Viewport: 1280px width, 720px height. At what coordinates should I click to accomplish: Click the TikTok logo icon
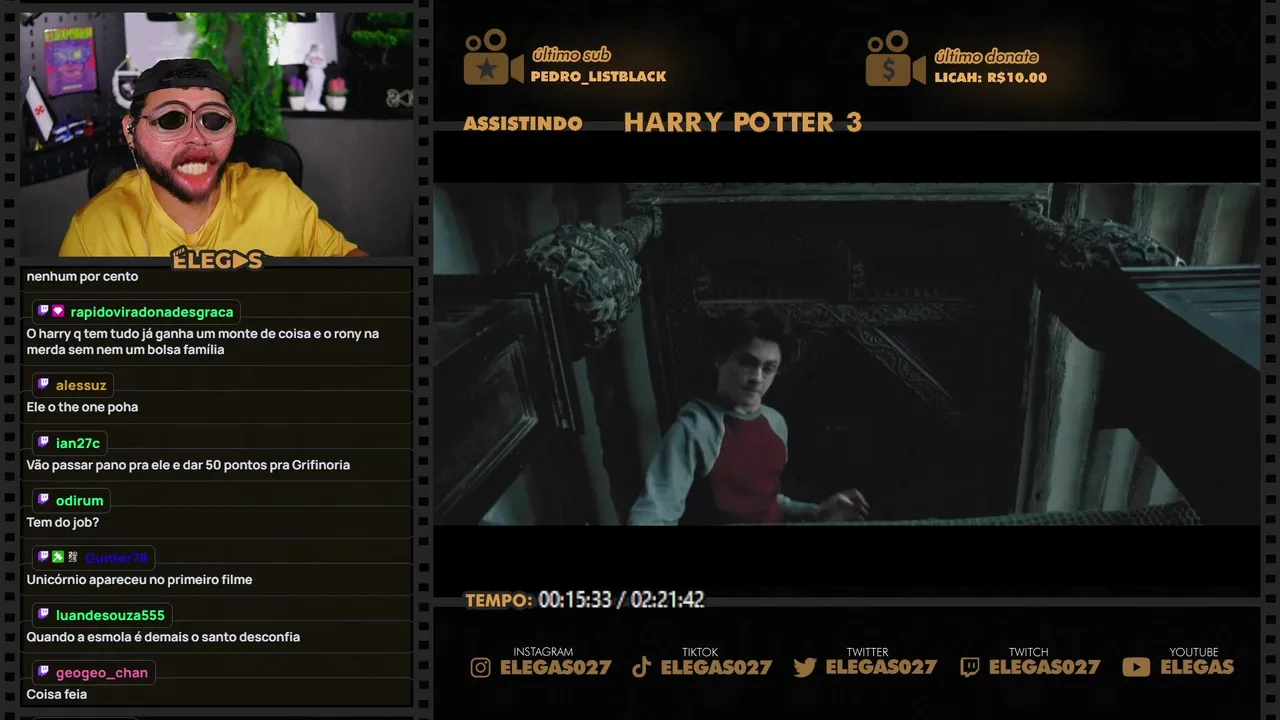tap(642, 667)
